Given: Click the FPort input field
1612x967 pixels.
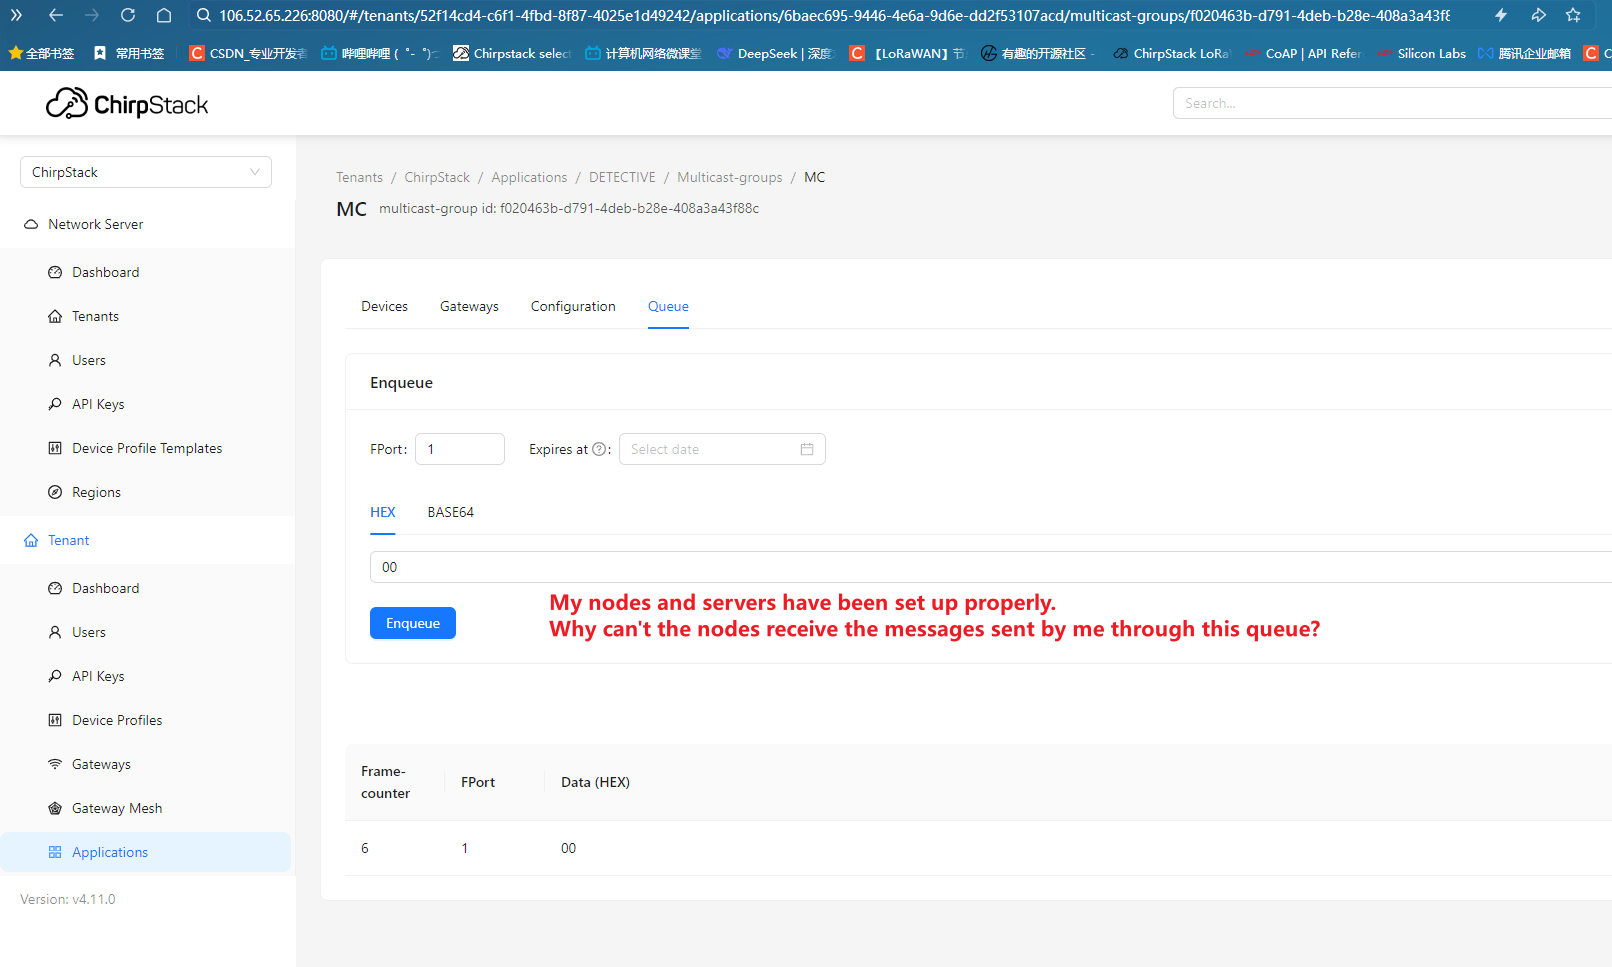Looking at the screenshot, I should click(x=460, y=450).
